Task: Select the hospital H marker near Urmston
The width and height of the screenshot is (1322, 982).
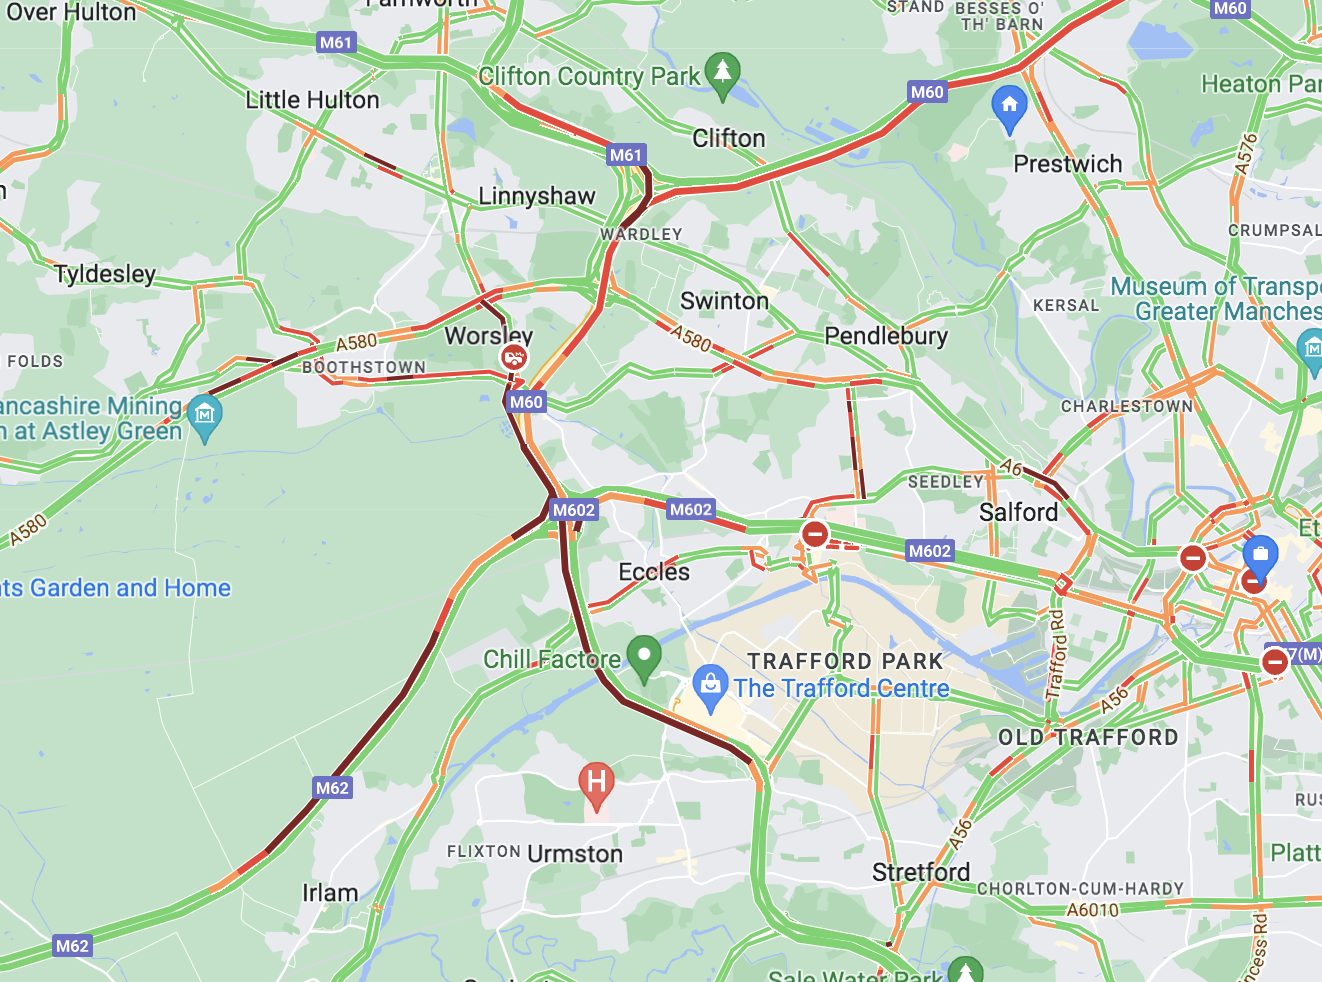Action: click(596, 783)
